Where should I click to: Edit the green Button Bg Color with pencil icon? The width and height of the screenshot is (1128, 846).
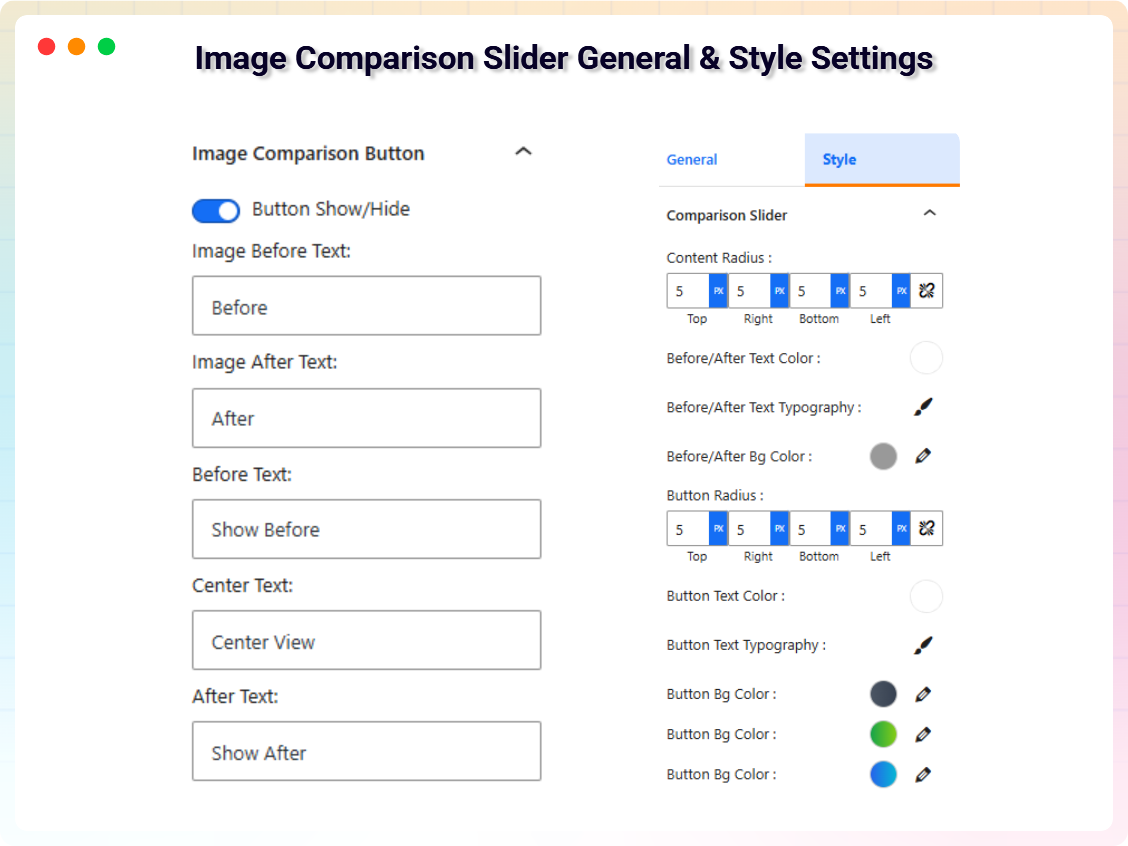(923, 734)
